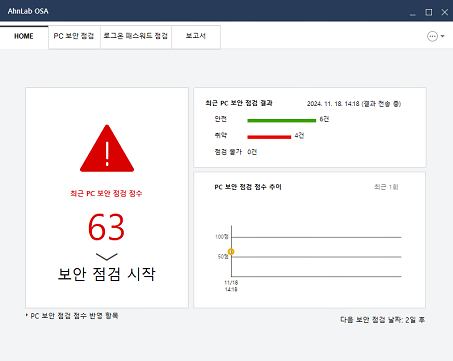Click the 점검 불가 0건 entry
453x361 pixels.
(x=236, y=152)
